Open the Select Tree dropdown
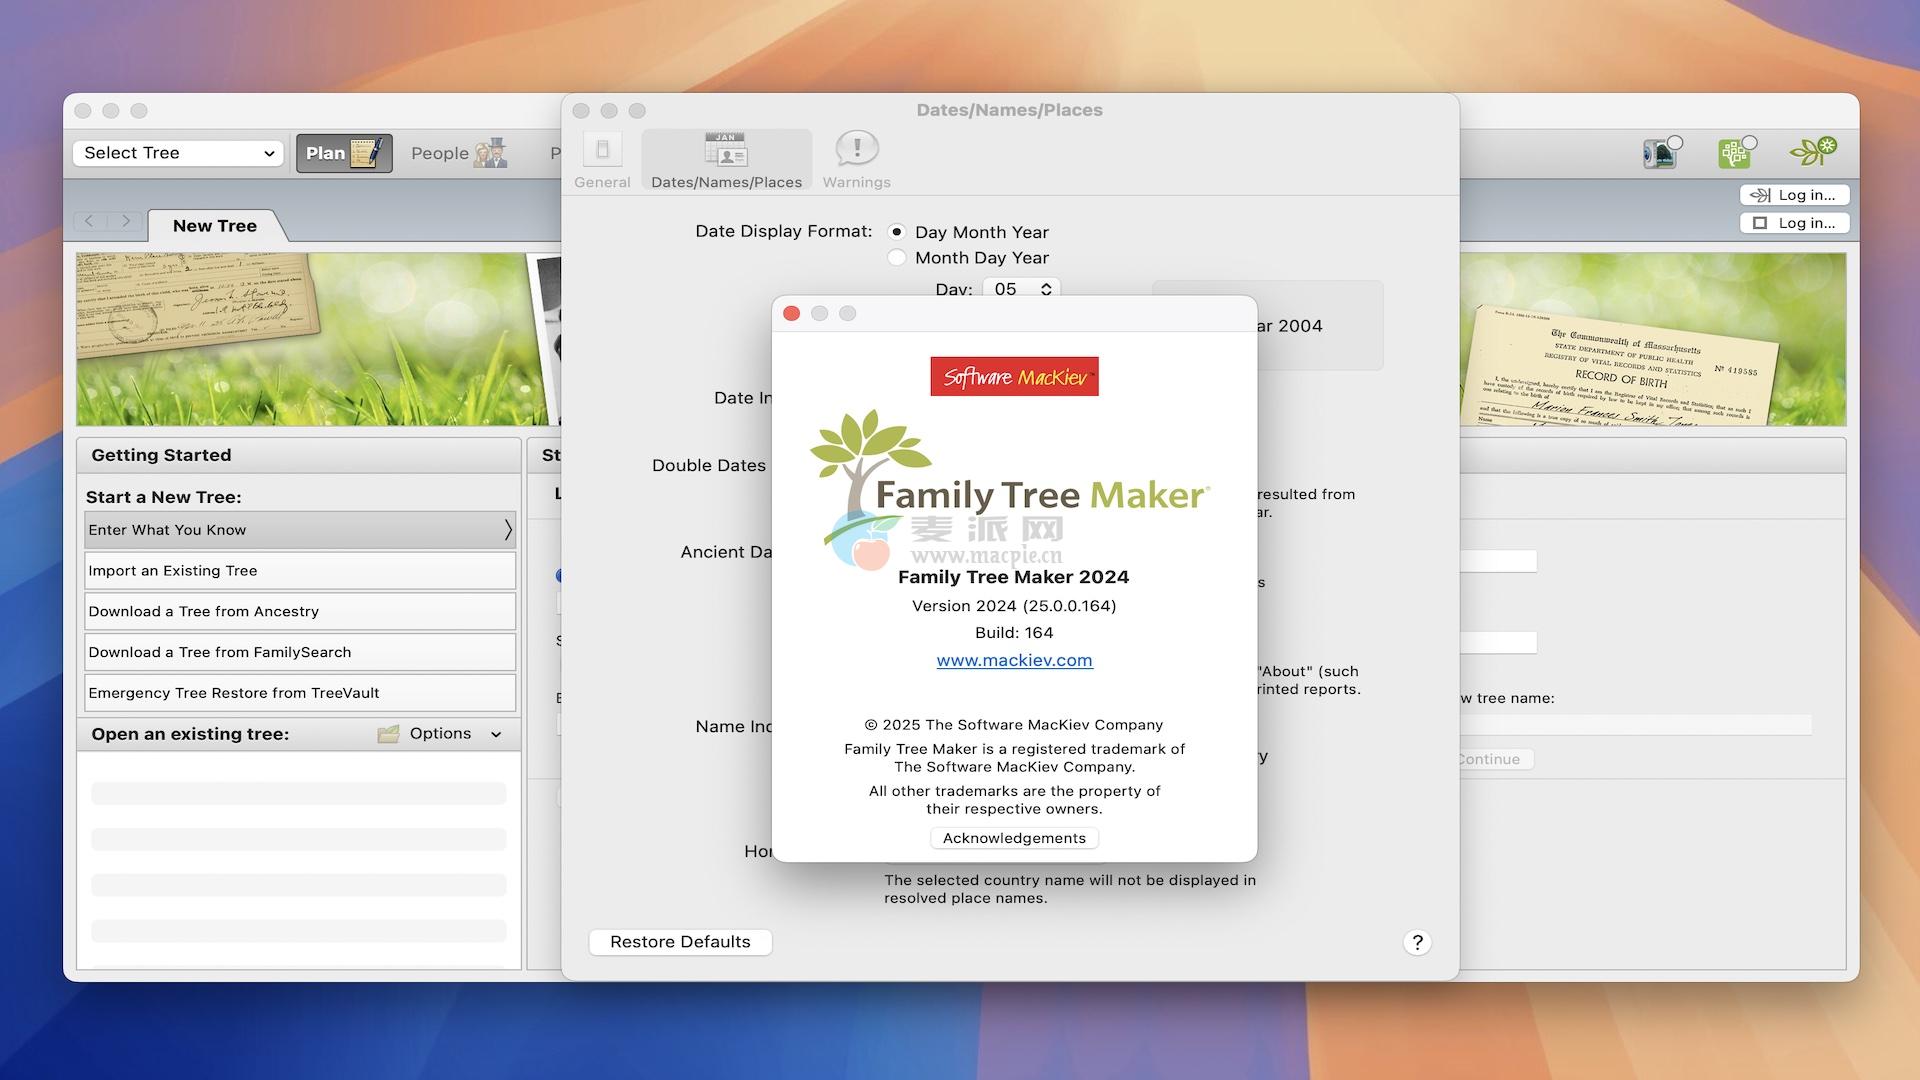The height and width of the screenshot is (1080, 1920). click(178, 153)
